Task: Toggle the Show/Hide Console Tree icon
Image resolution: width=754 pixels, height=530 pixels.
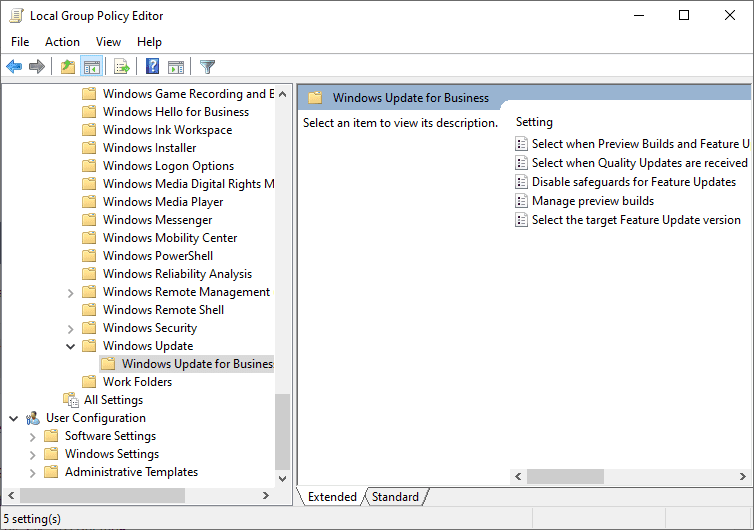Action: [x=91, y=66]
